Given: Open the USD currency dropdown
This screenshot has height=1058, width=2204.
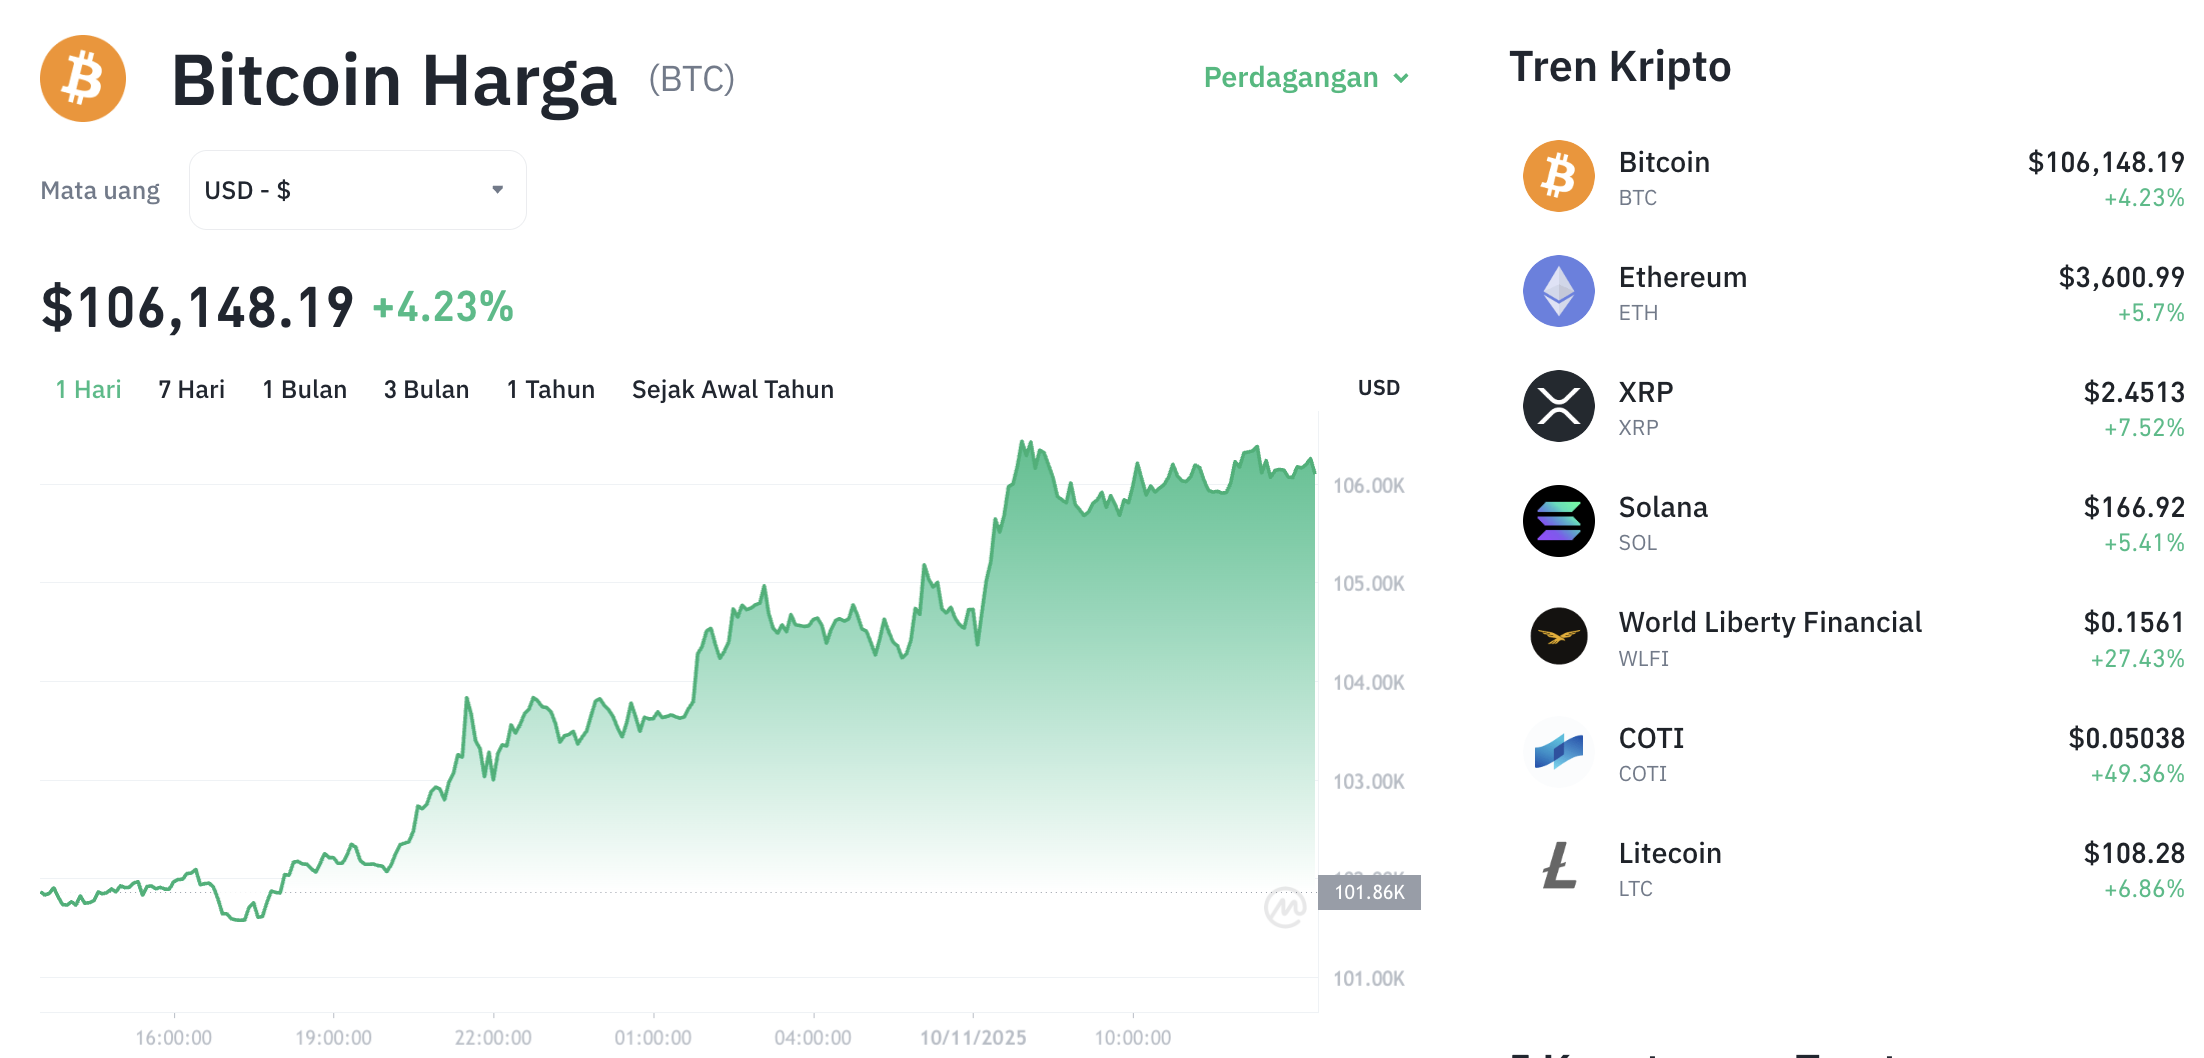Looking at the screenshot, I should (356, 189).
